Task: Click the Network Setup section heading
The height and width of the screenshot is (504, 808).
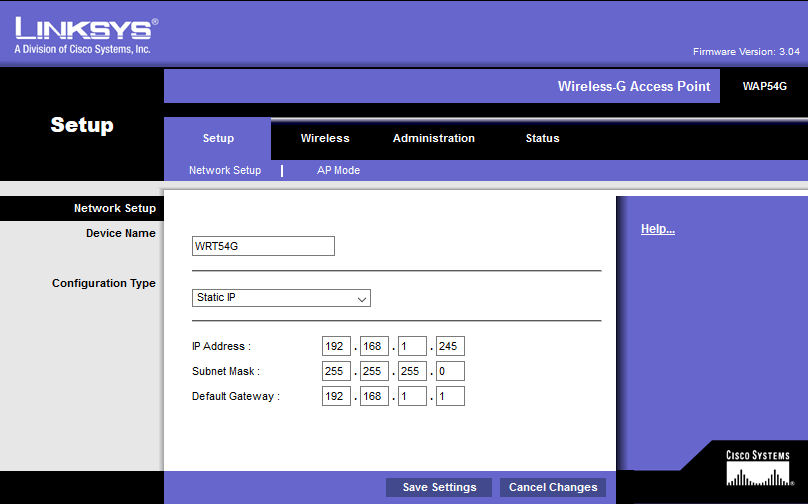Action: [115, 208]
